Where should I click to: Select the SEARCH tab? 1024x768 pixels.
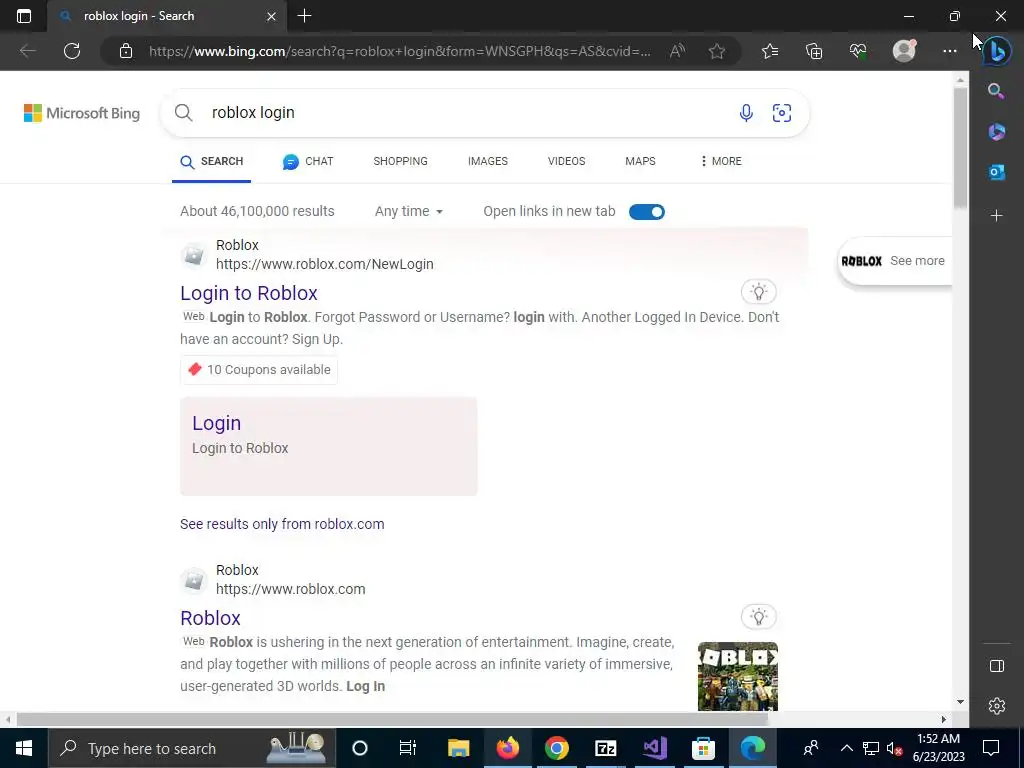coord(212,161)
